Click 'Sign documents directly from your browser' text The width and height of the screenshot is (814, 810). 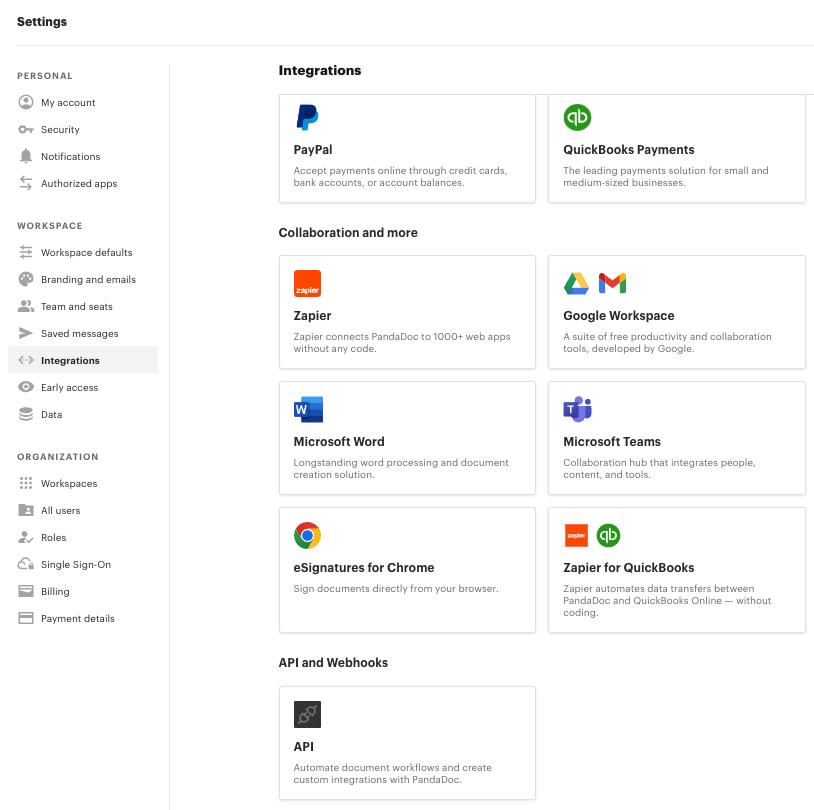396,588
